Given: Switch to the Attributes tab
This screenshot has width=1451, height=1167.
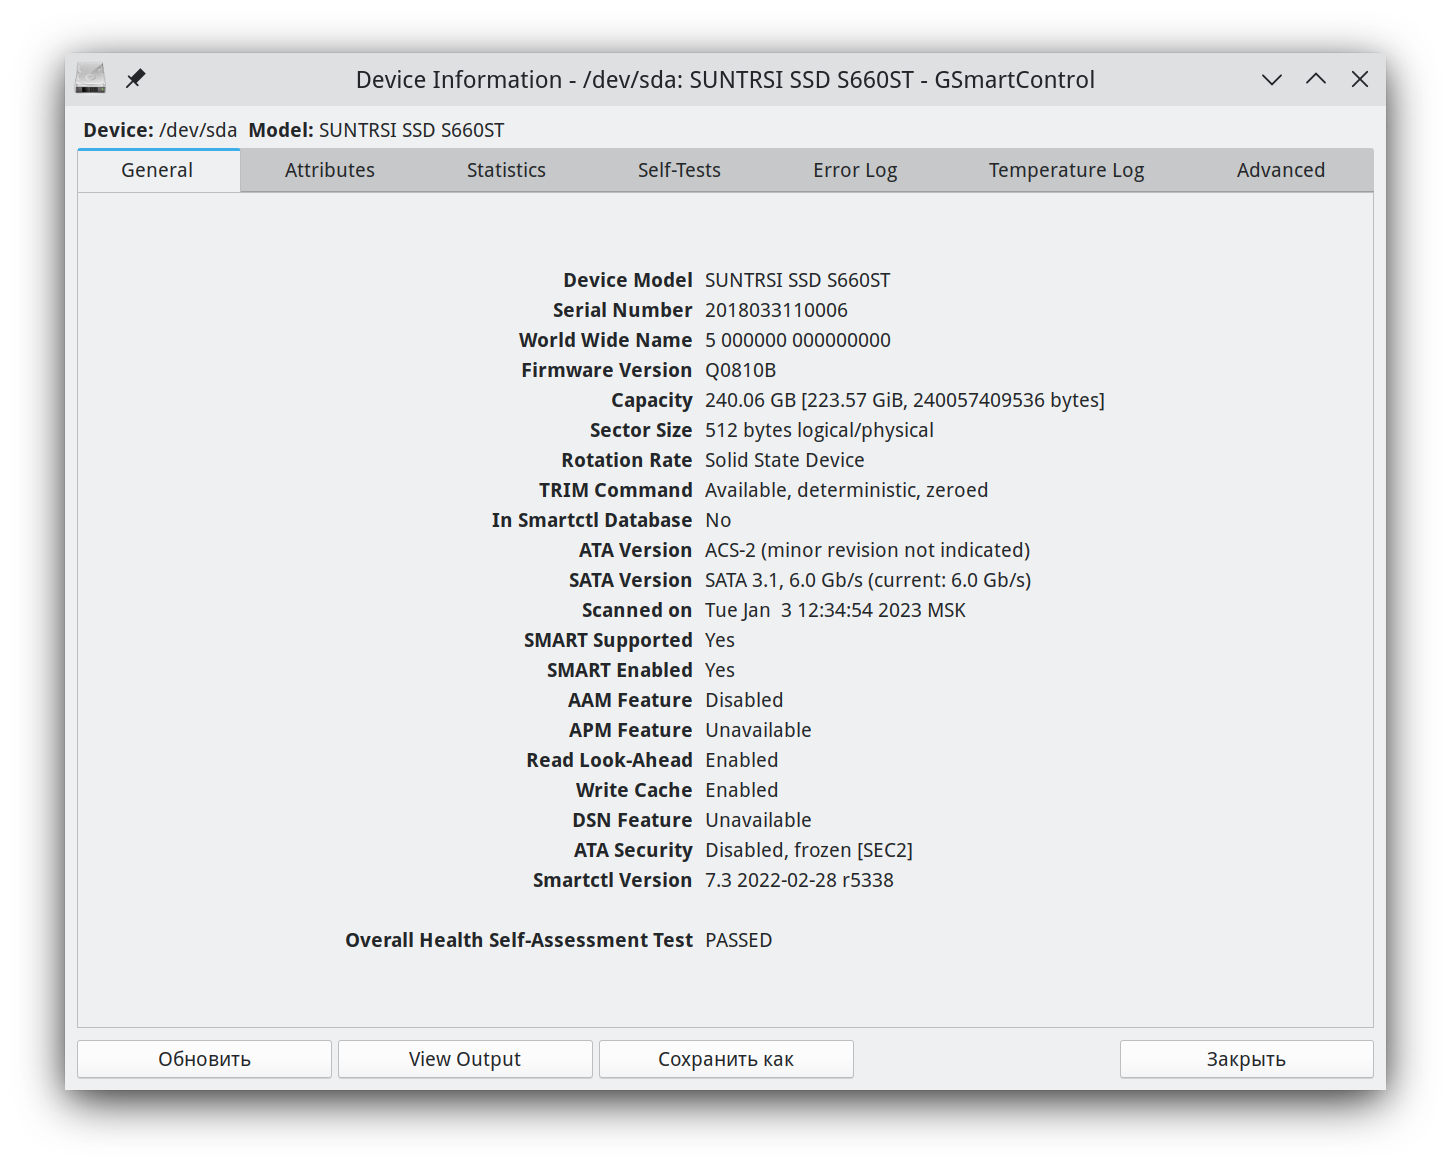Looking at the screenshot, I should coord(329,170).
